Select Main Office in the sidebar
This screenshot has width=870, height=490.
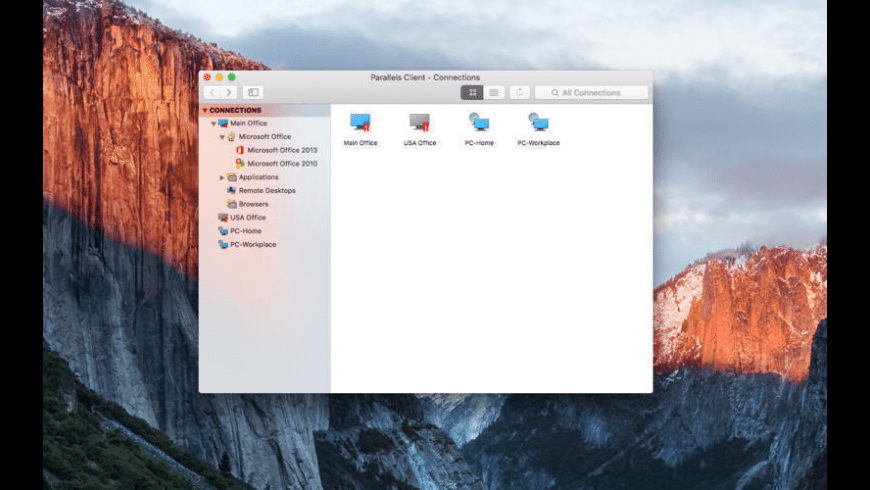click(249, 123)
